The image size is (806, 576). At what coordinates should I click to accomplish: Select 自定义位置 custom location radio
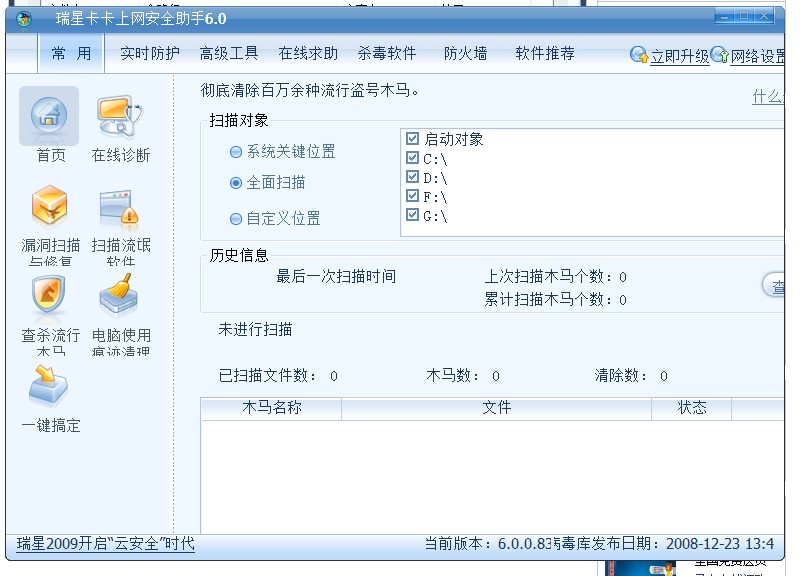(235, 219)
